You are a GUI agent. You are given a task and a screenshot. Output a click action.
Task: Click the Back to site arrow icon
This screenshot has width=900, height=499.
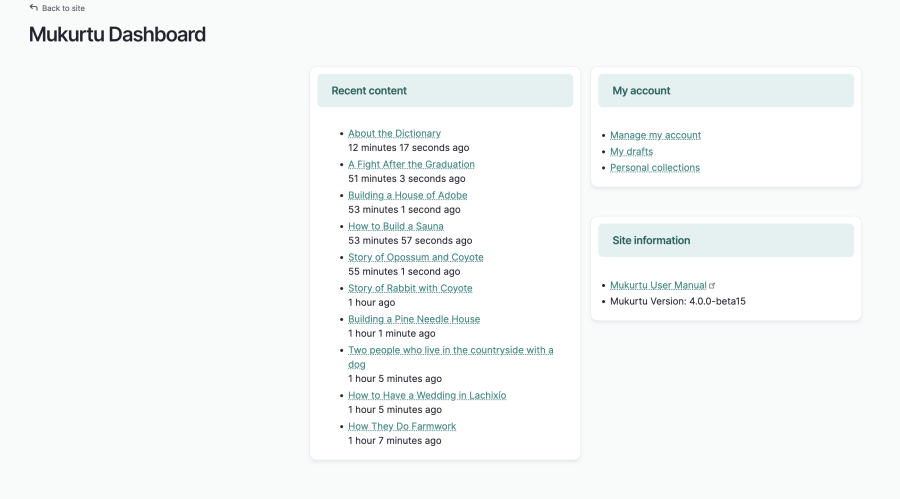(x=34, y=7)
